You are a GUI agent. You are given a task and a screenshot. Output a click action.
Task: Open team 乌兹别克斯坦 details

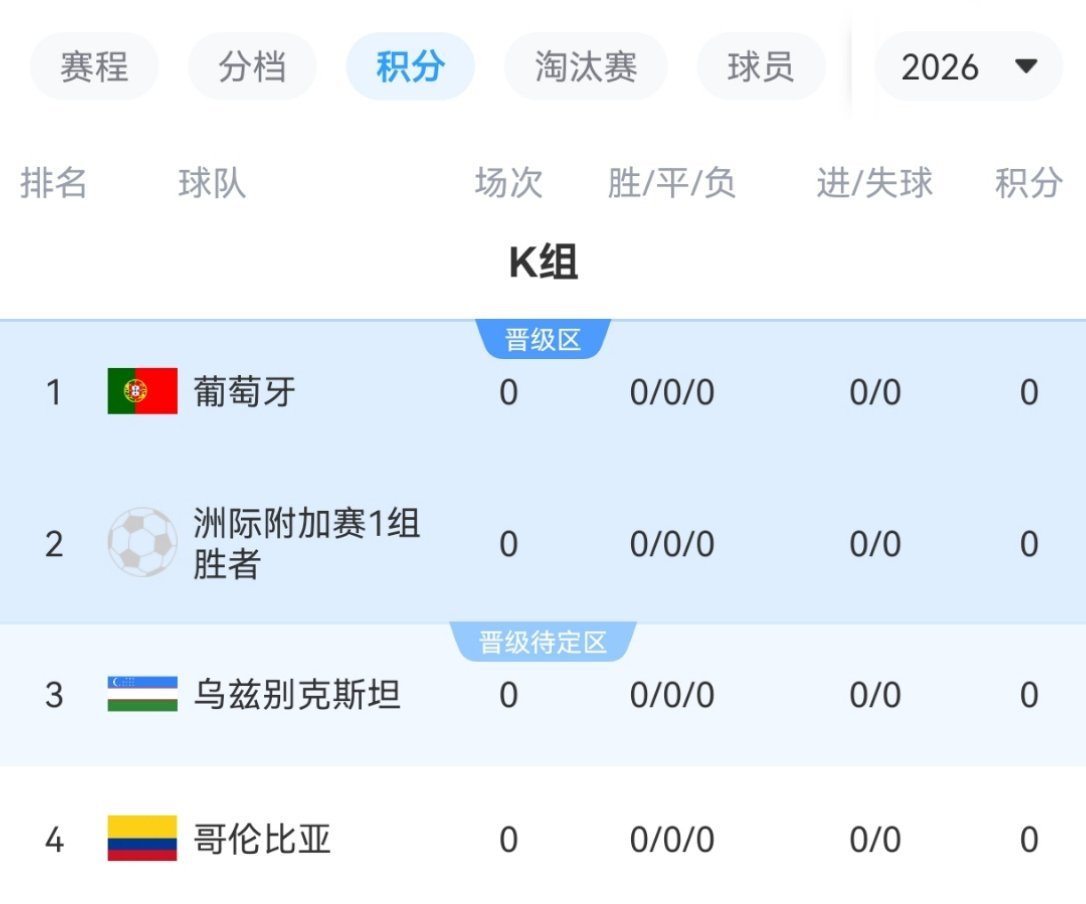coord(297,695)
